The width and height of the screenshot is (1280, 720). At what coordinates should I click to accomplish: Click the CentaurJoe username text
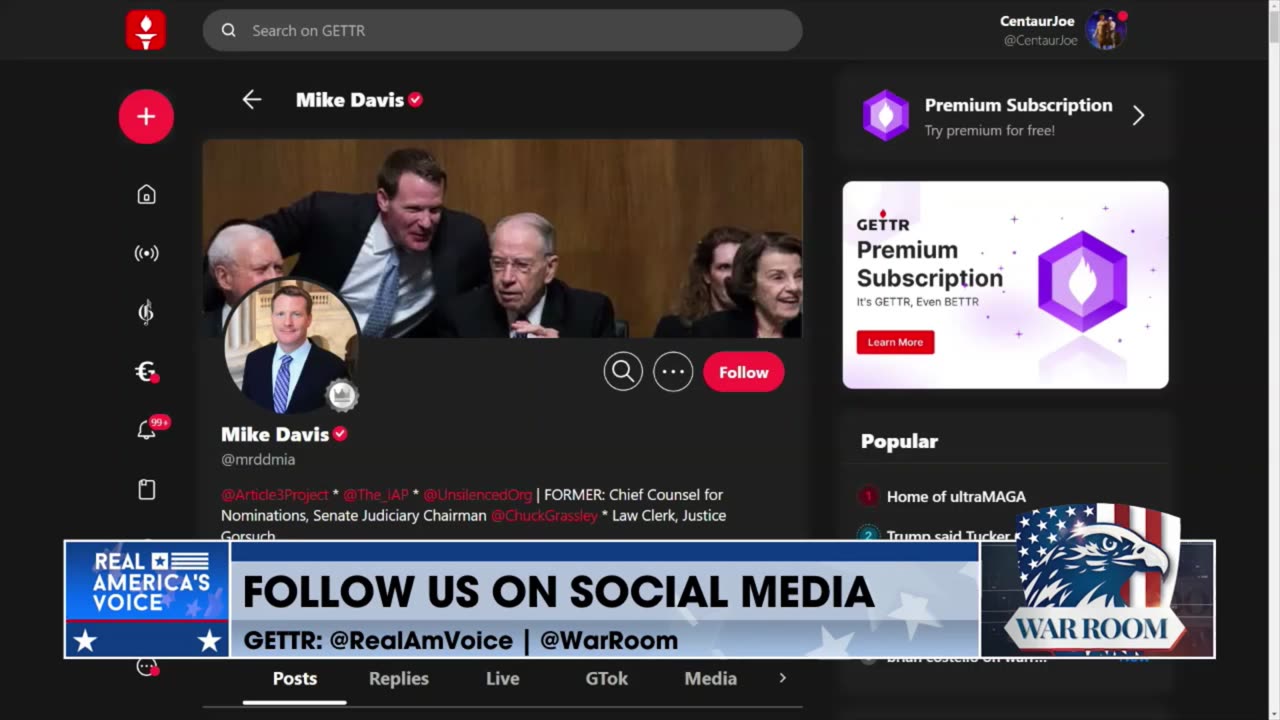(x=1037, y=21)
